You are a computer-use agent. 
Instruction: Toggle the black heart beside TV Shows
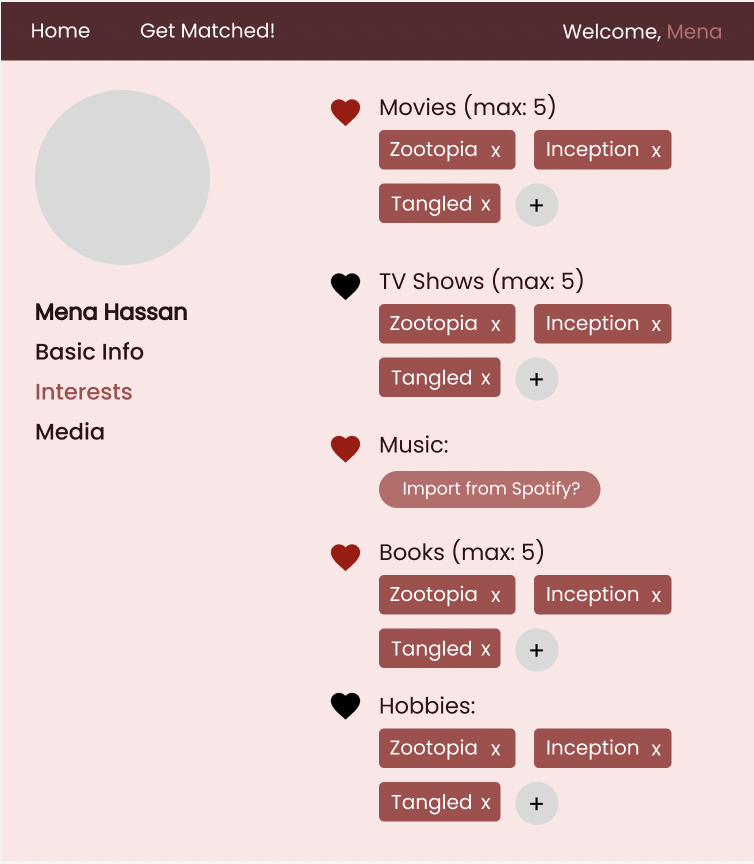(x=345, y=286)
